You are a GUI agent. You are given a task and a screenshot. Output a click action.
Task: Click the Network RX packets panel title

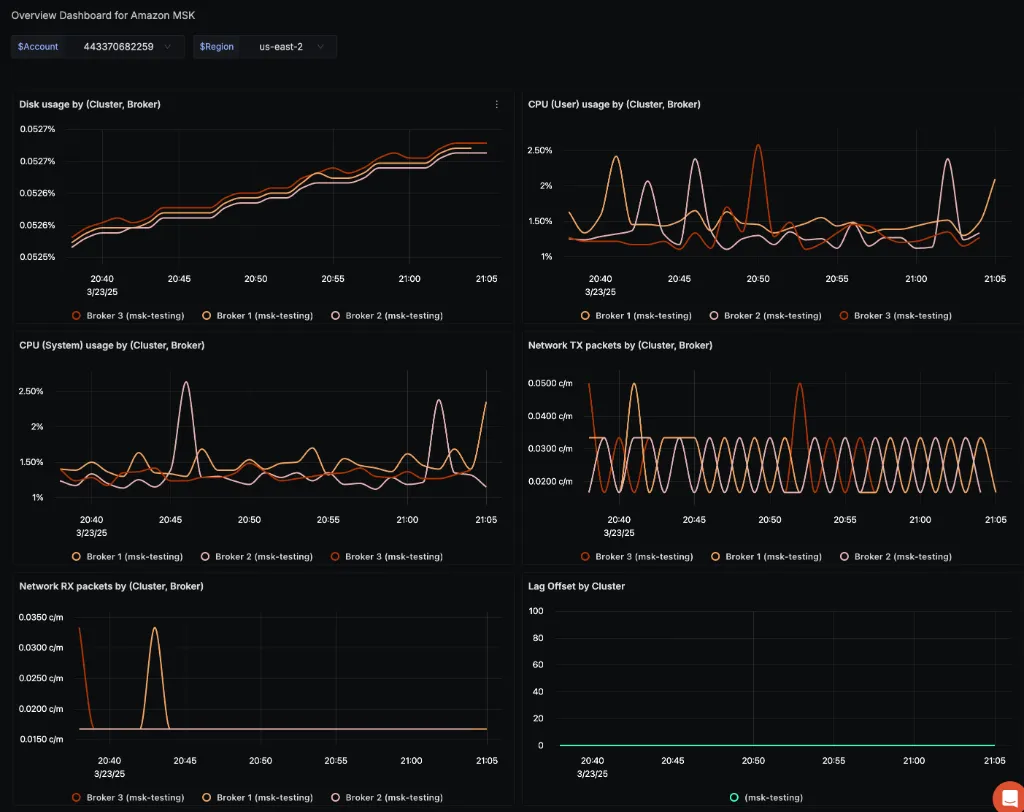pyautogui.click(x=111, y=586)
